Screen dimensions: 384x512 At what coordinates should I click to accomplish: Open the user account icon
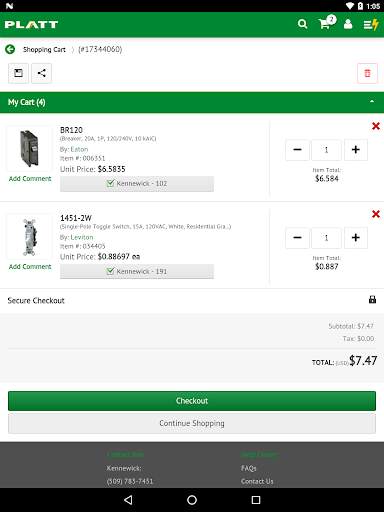[348, 24]
